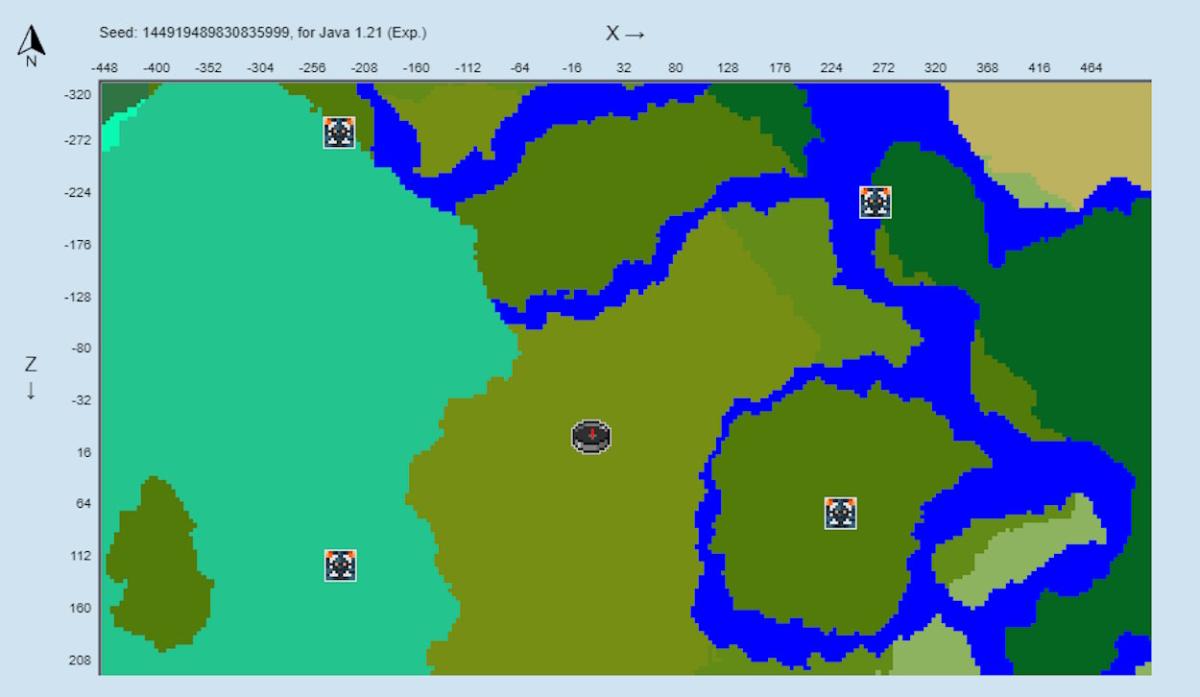Click the -224 tick on Z axis
Image resolution: width=1200 pixels, height=697 pixels.
[76, 193]
